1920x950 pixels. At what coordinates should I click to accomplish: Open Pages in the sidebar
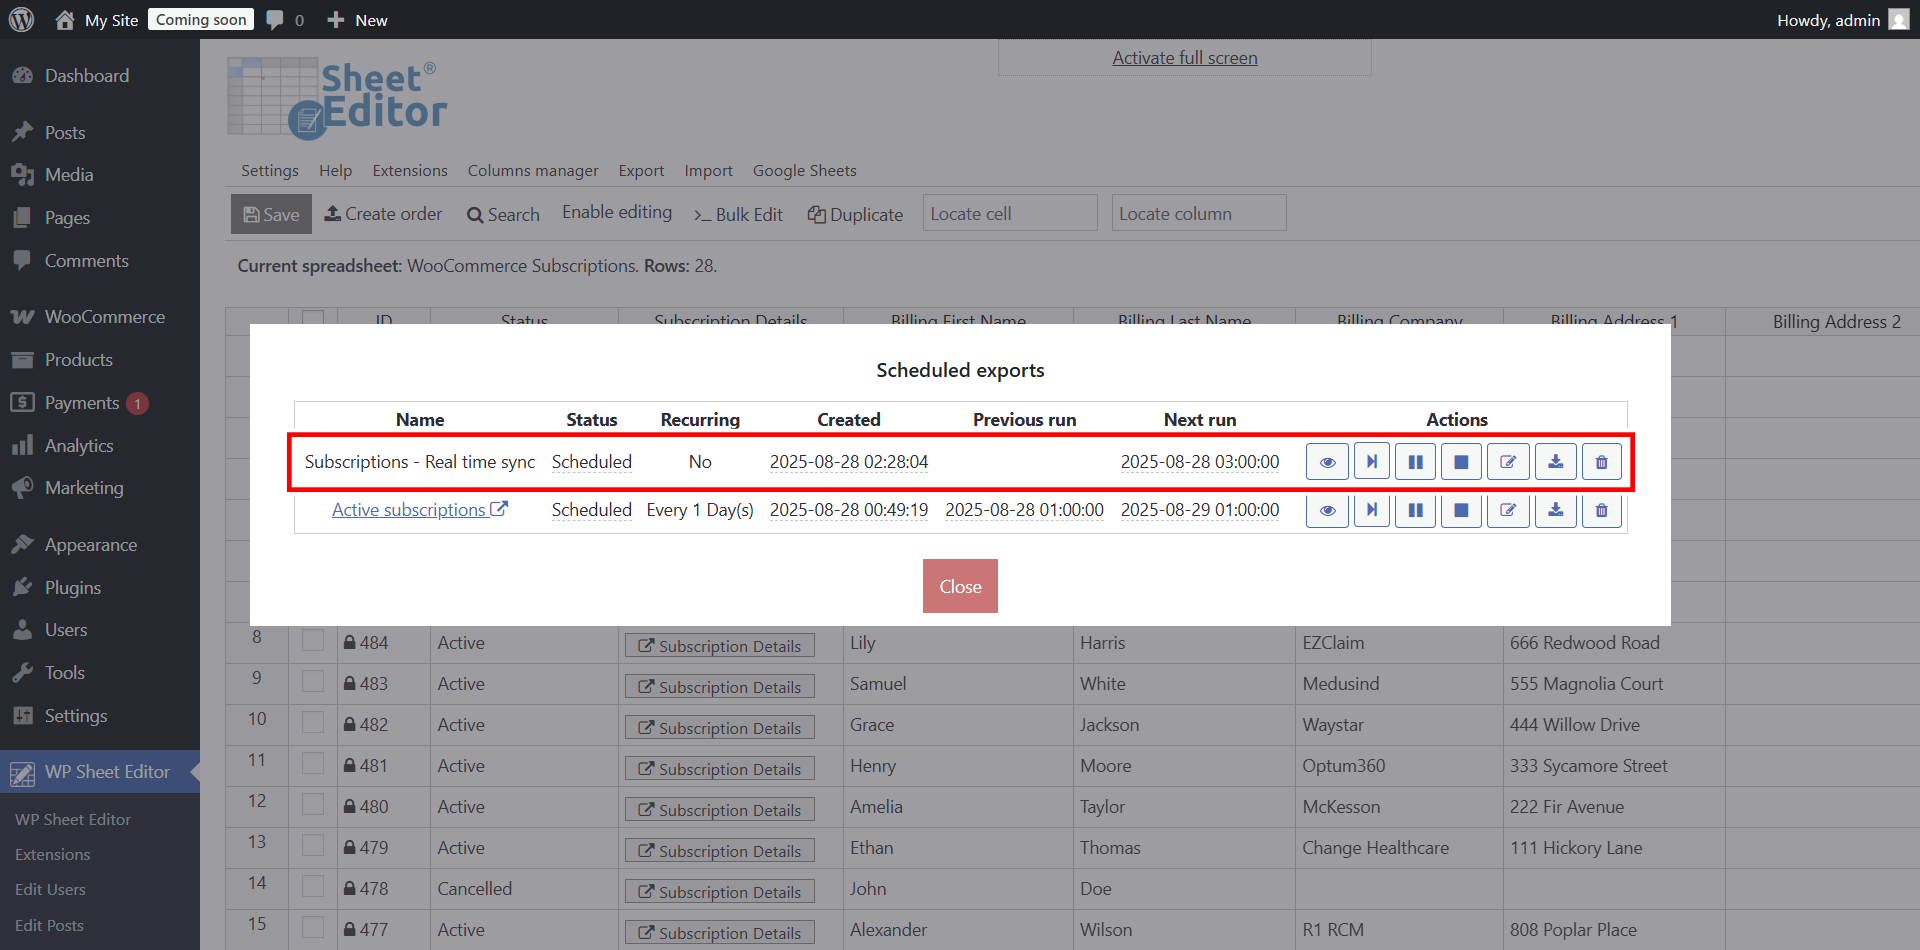click(x=100, y=218)
